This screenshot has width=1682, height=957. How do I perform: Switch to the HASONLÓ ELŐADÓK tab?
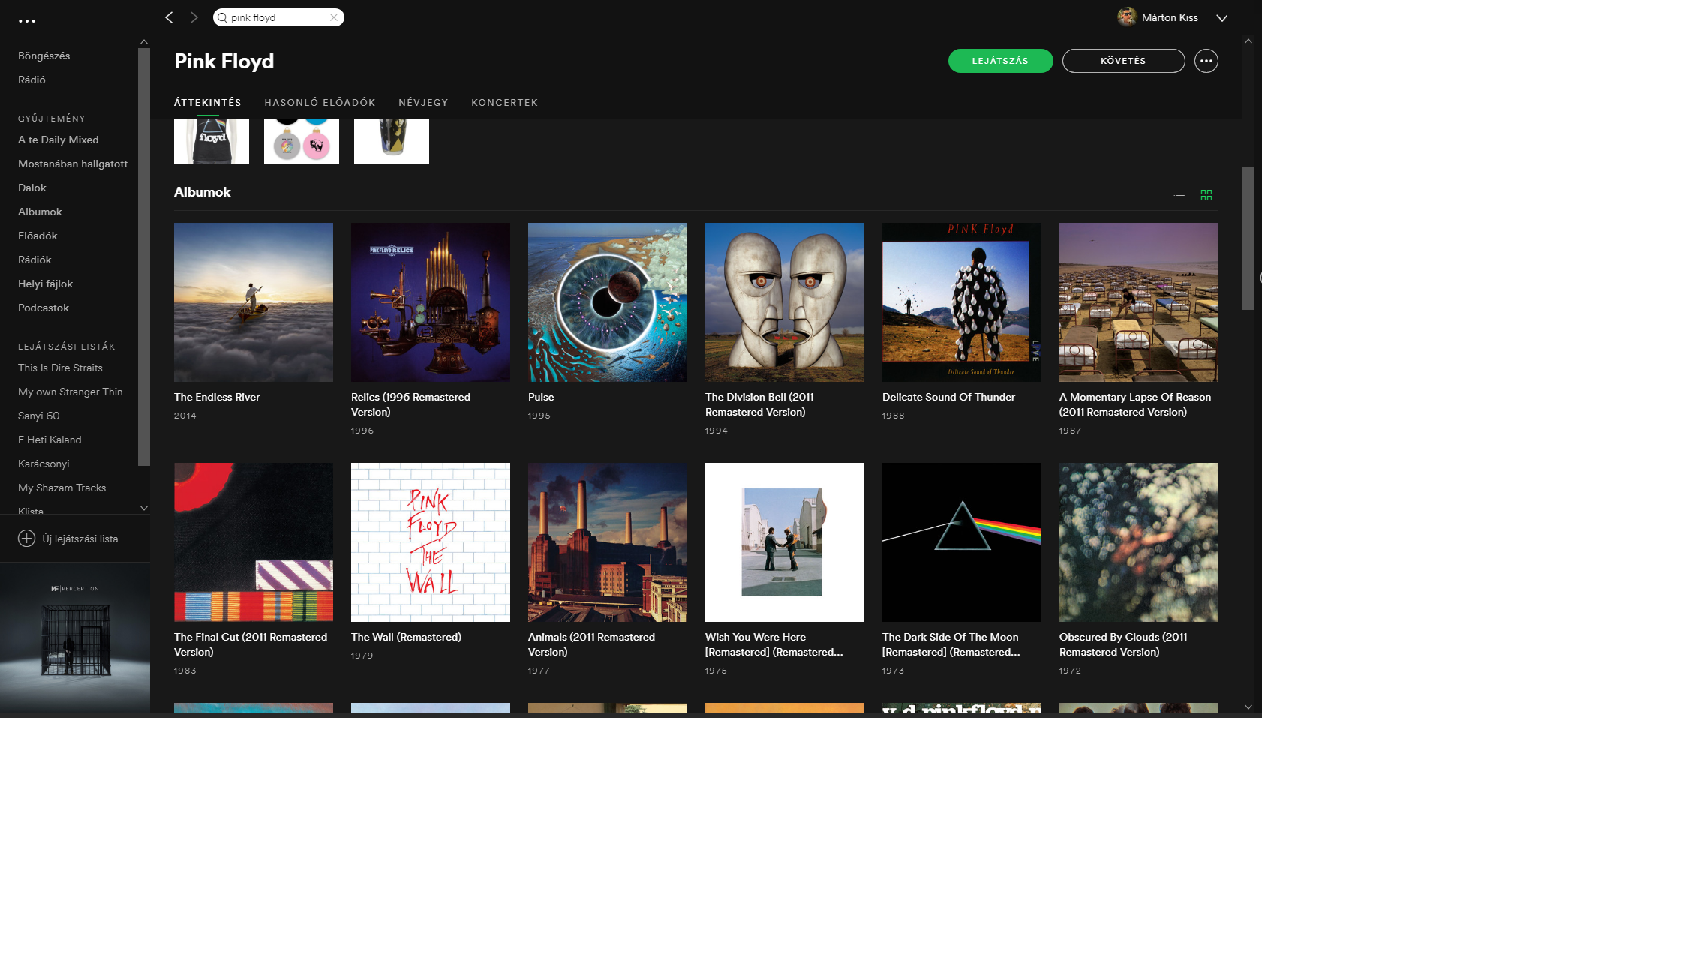point(320,102)
